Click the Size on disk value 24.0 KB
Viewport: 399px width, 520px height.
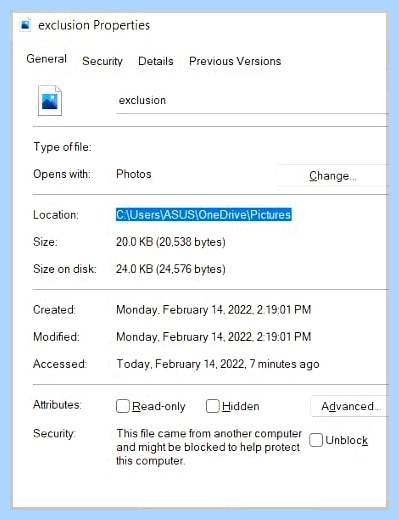tap(171, 269)
